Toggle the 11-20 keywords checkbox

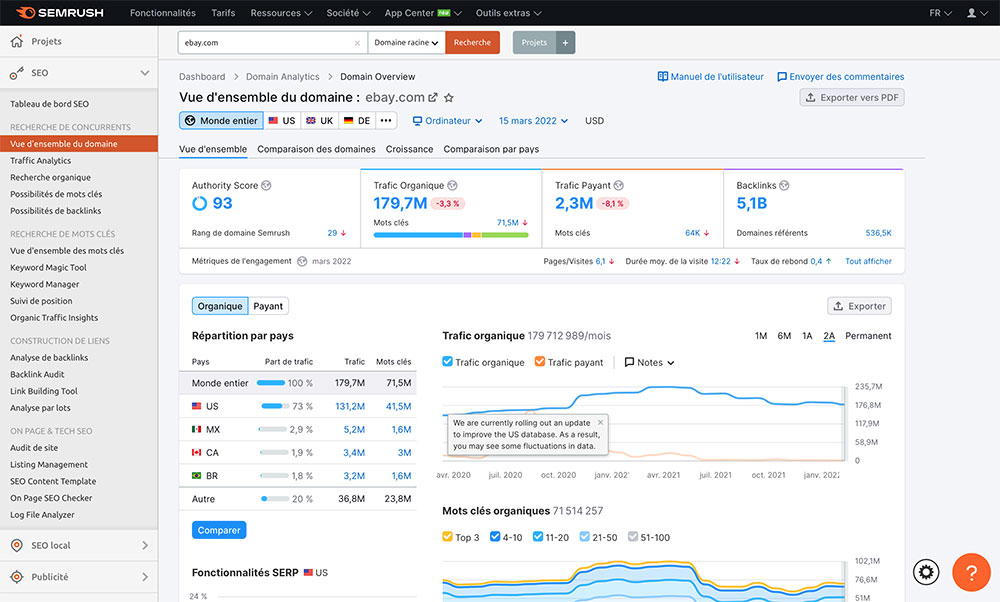point(538,536)
